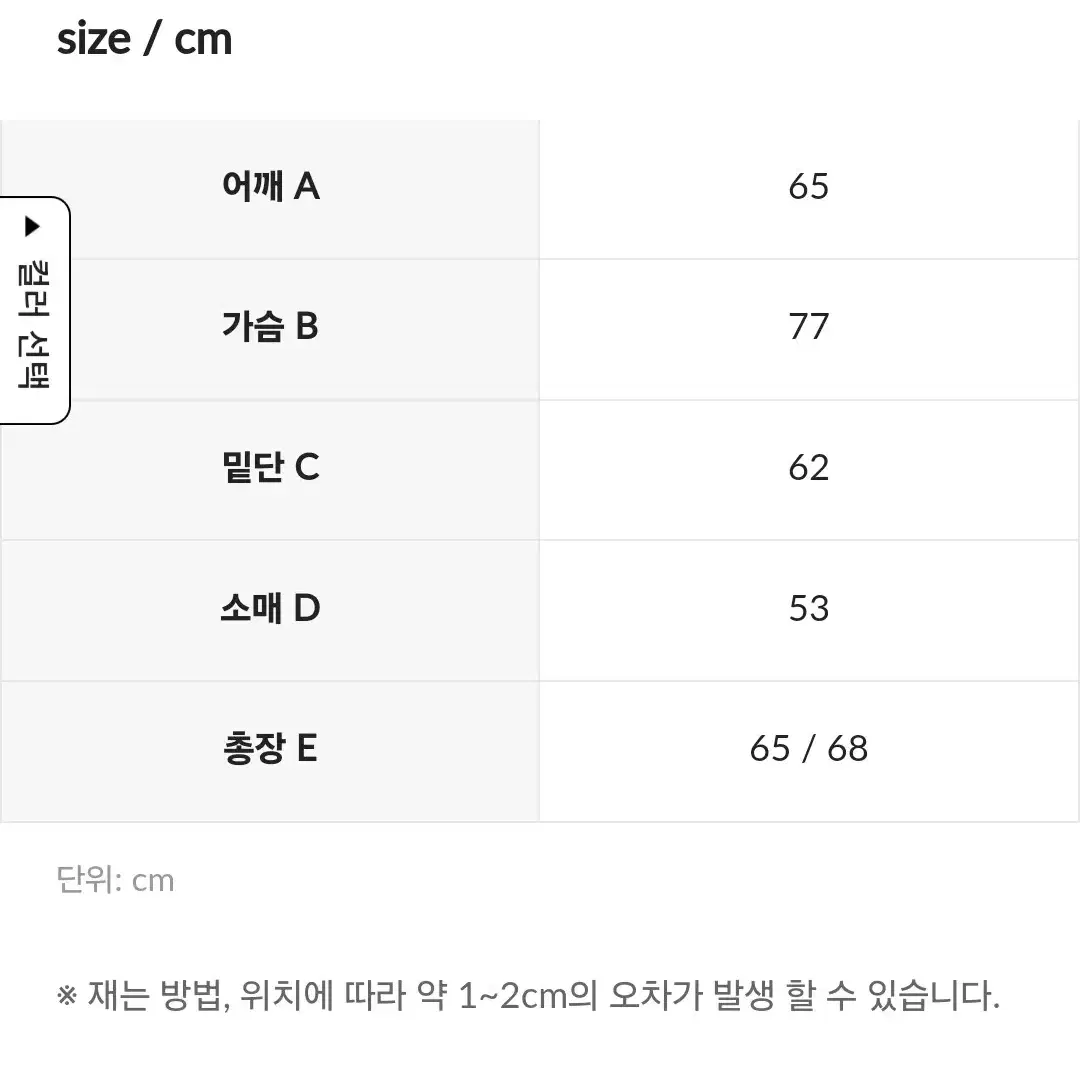Image resolution: width=1080 pixels, height=1080 pixels.
Task: Select the 소매 D row label
Action: coord(271,608)
